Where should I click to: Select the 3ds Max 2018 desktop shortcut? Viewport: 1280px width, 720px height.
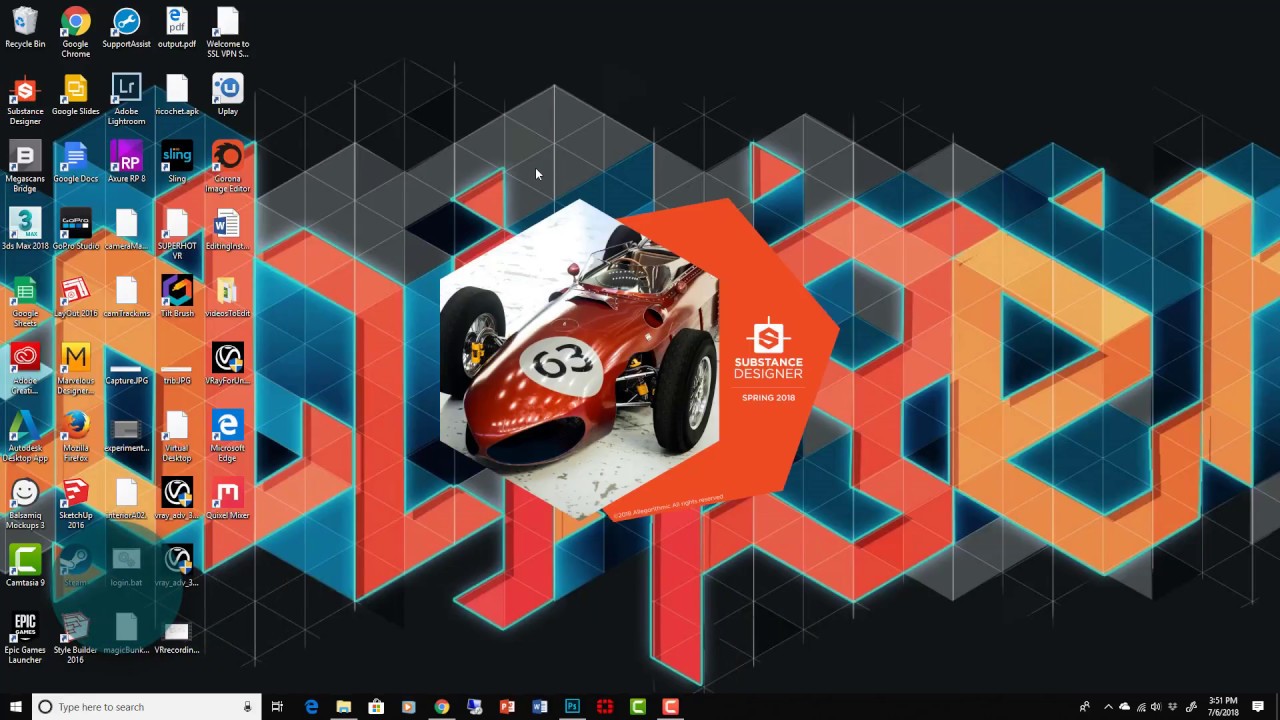[x=25, y=230]
